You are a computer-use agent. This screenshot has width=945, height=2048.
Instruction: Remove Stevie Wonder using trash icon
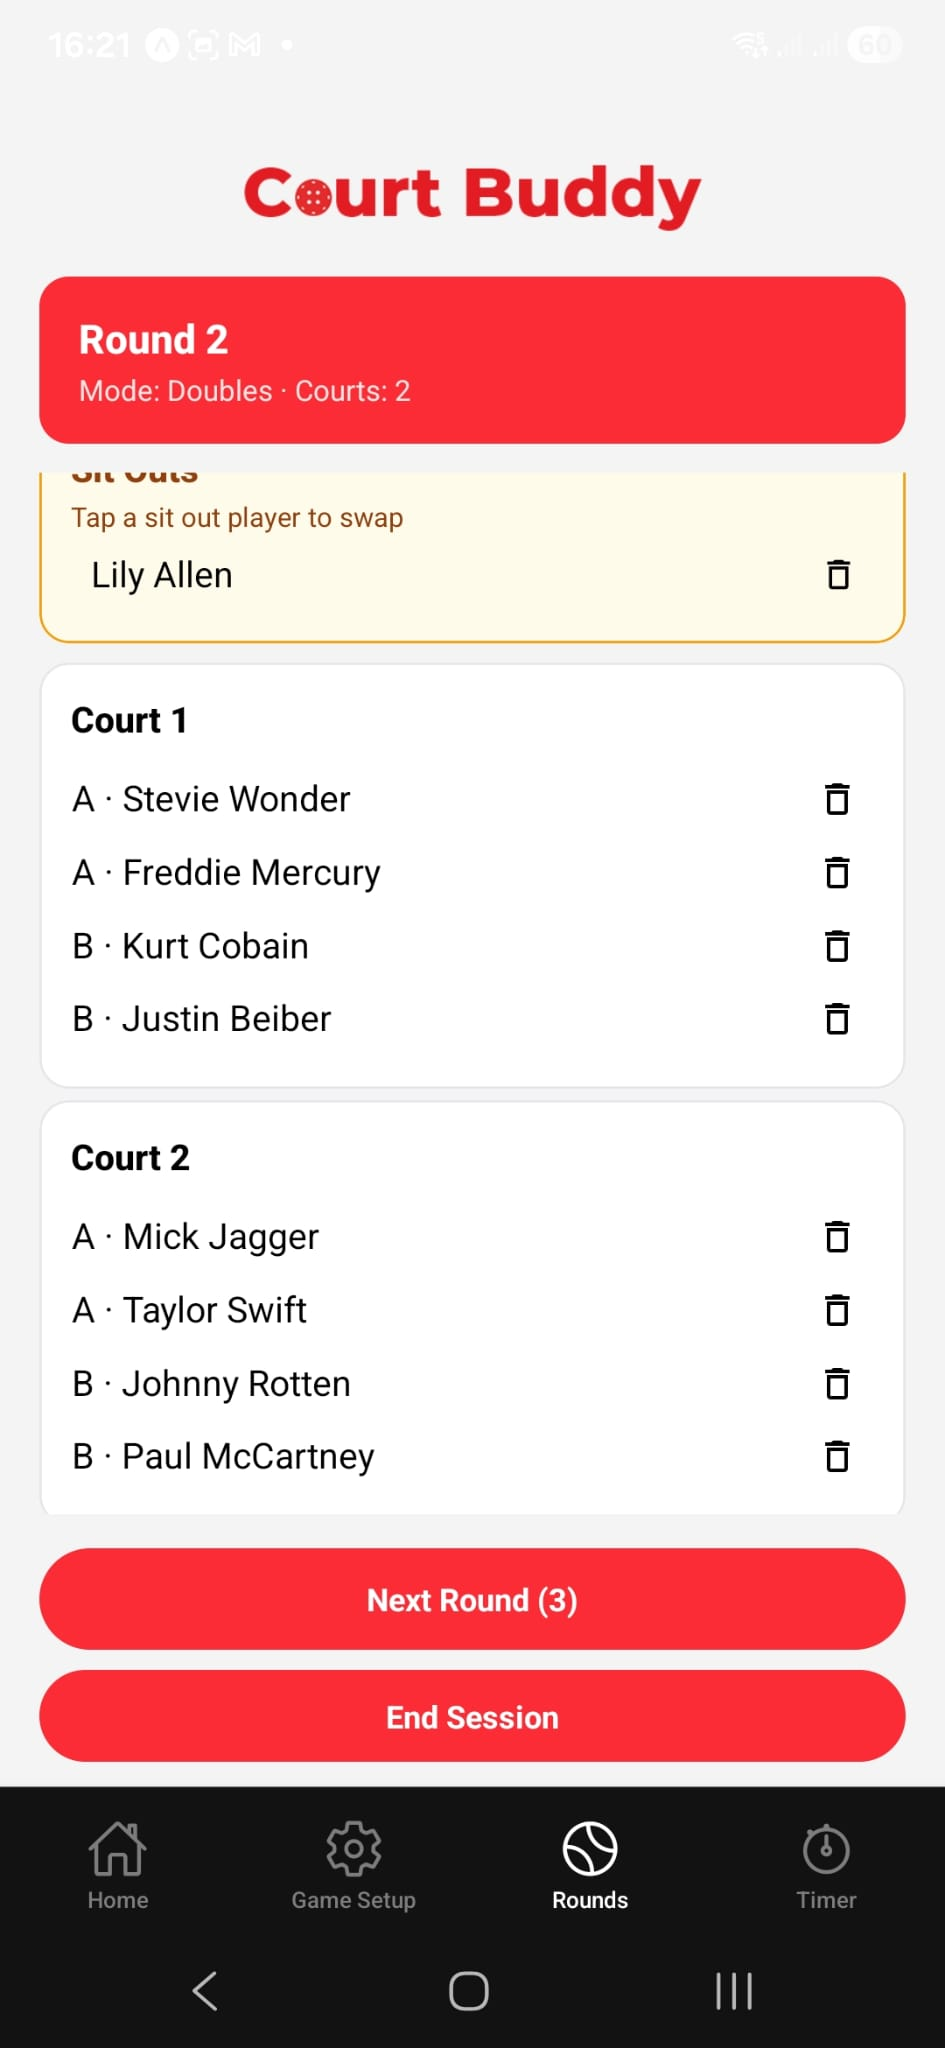click(837, 799)
